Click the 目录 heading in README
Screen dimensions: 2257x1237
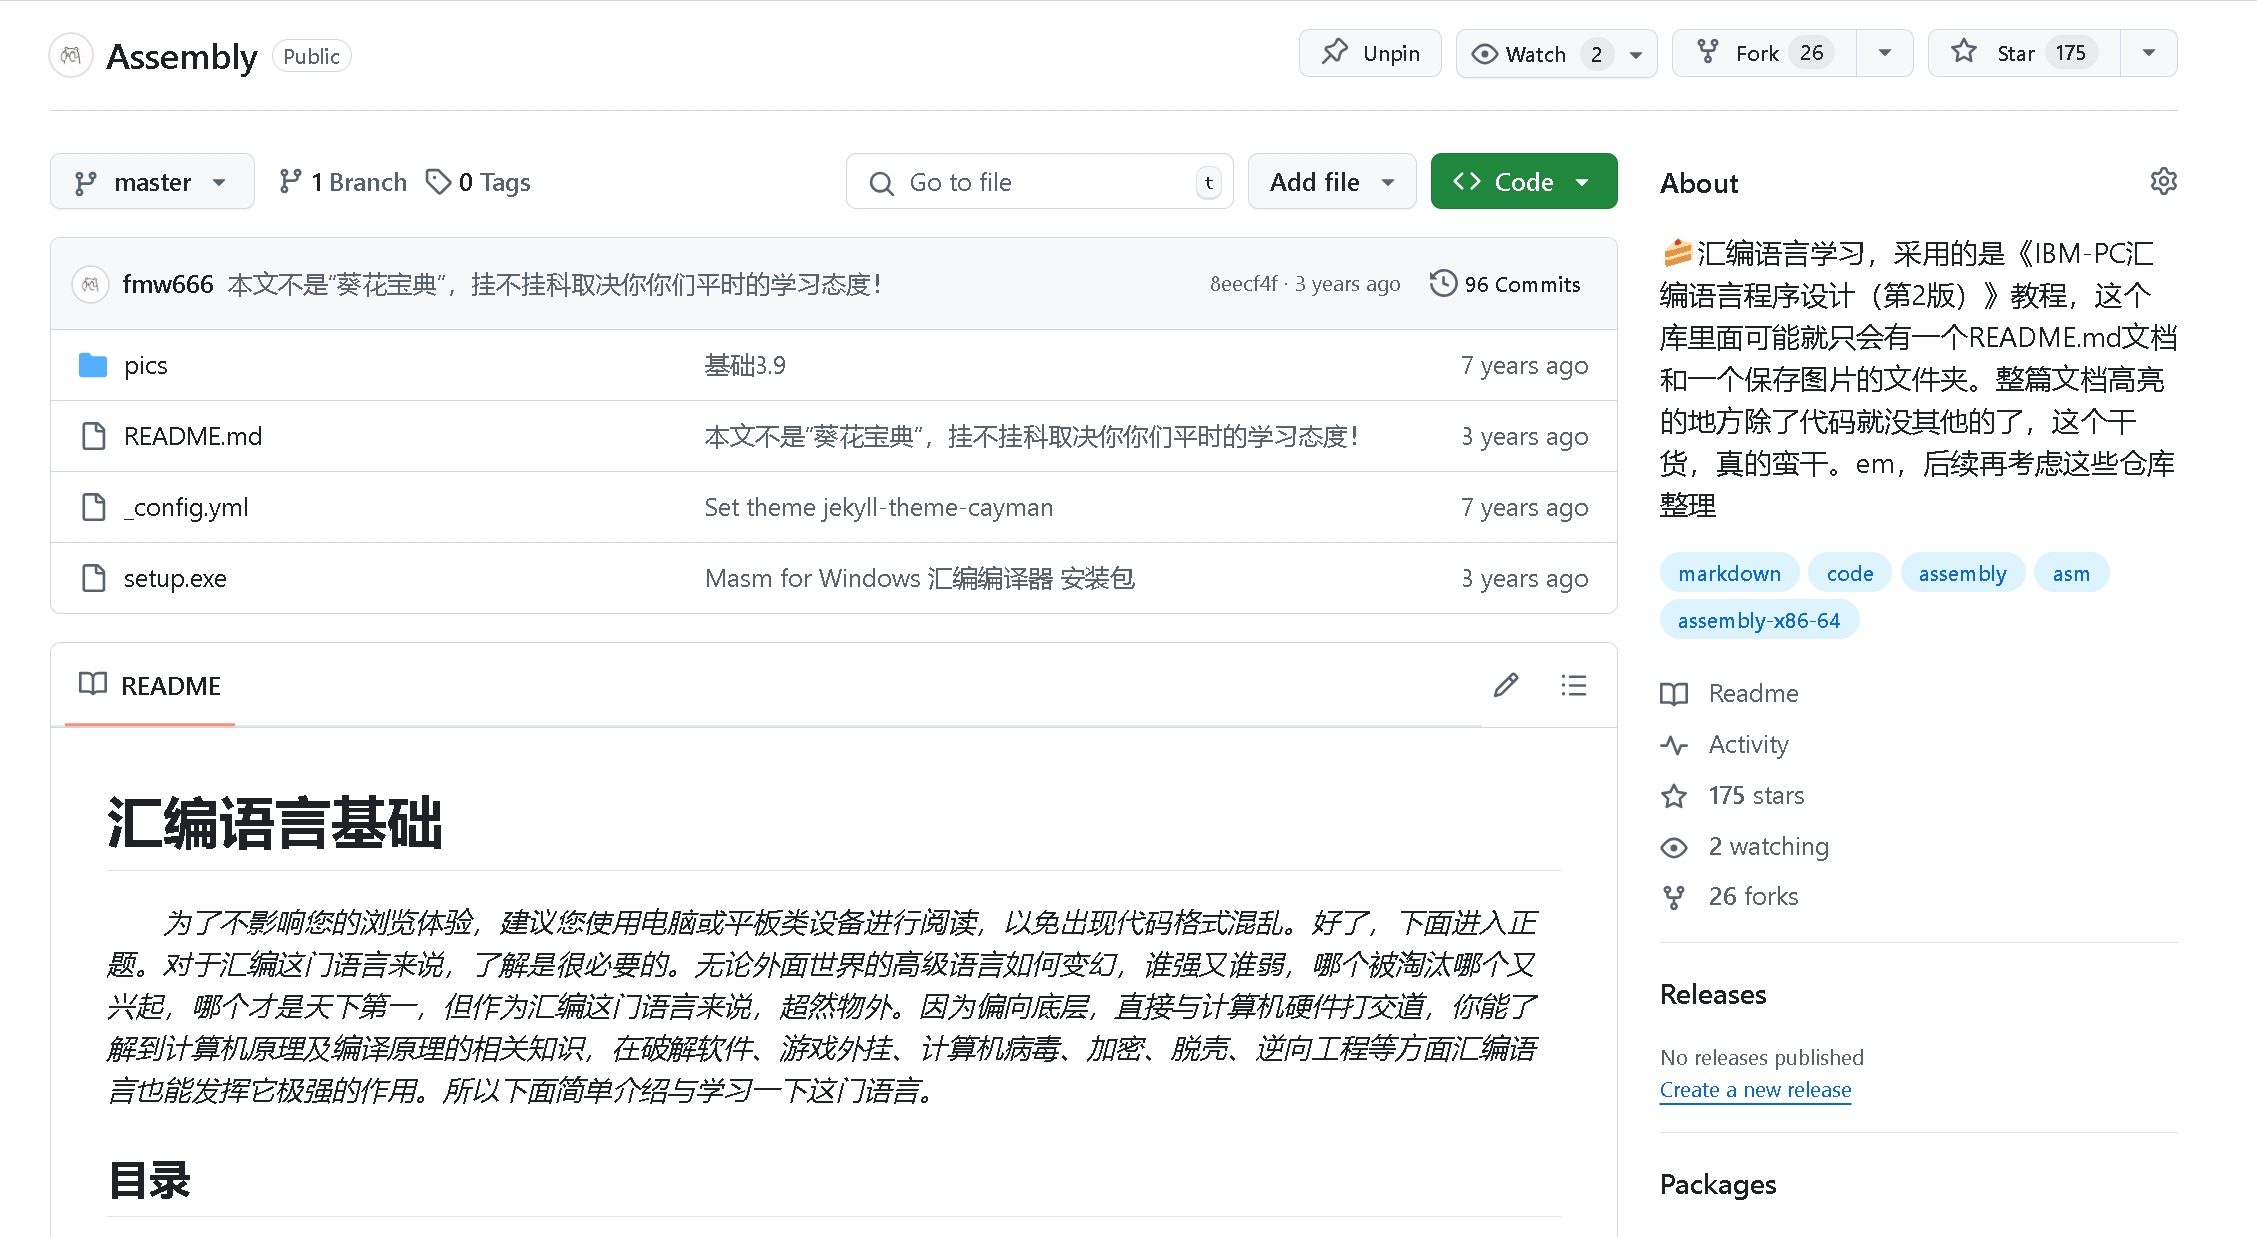(149, 1180)
